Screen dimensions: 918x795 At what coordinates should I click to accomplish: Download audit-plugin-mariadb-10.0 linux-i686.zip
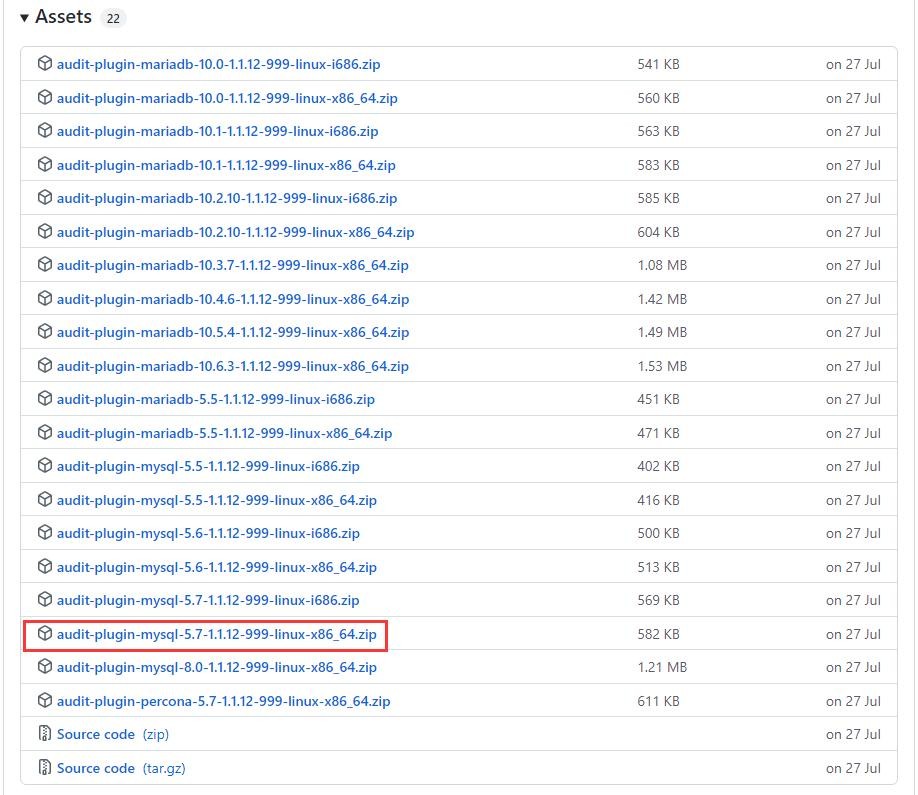pyautogui.click(x=218, y=64)
